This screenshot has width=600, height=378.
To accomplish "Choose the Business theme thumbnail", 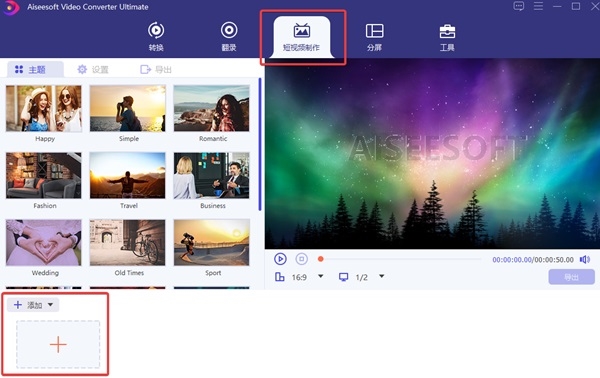I will coord(212,175).
